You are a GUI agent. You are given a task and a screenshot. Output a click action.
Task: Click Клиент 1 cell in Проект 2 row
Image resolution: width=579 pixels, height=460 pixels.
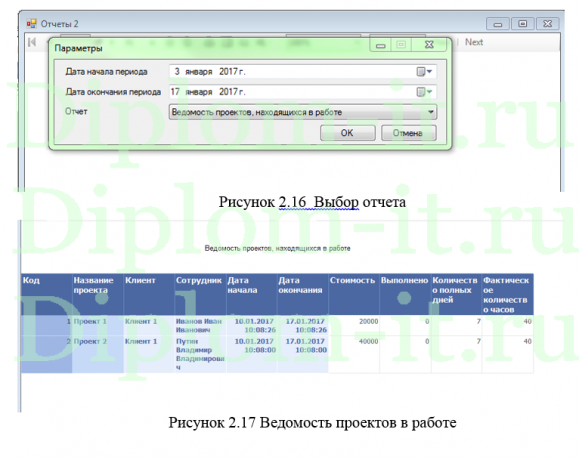149,354
